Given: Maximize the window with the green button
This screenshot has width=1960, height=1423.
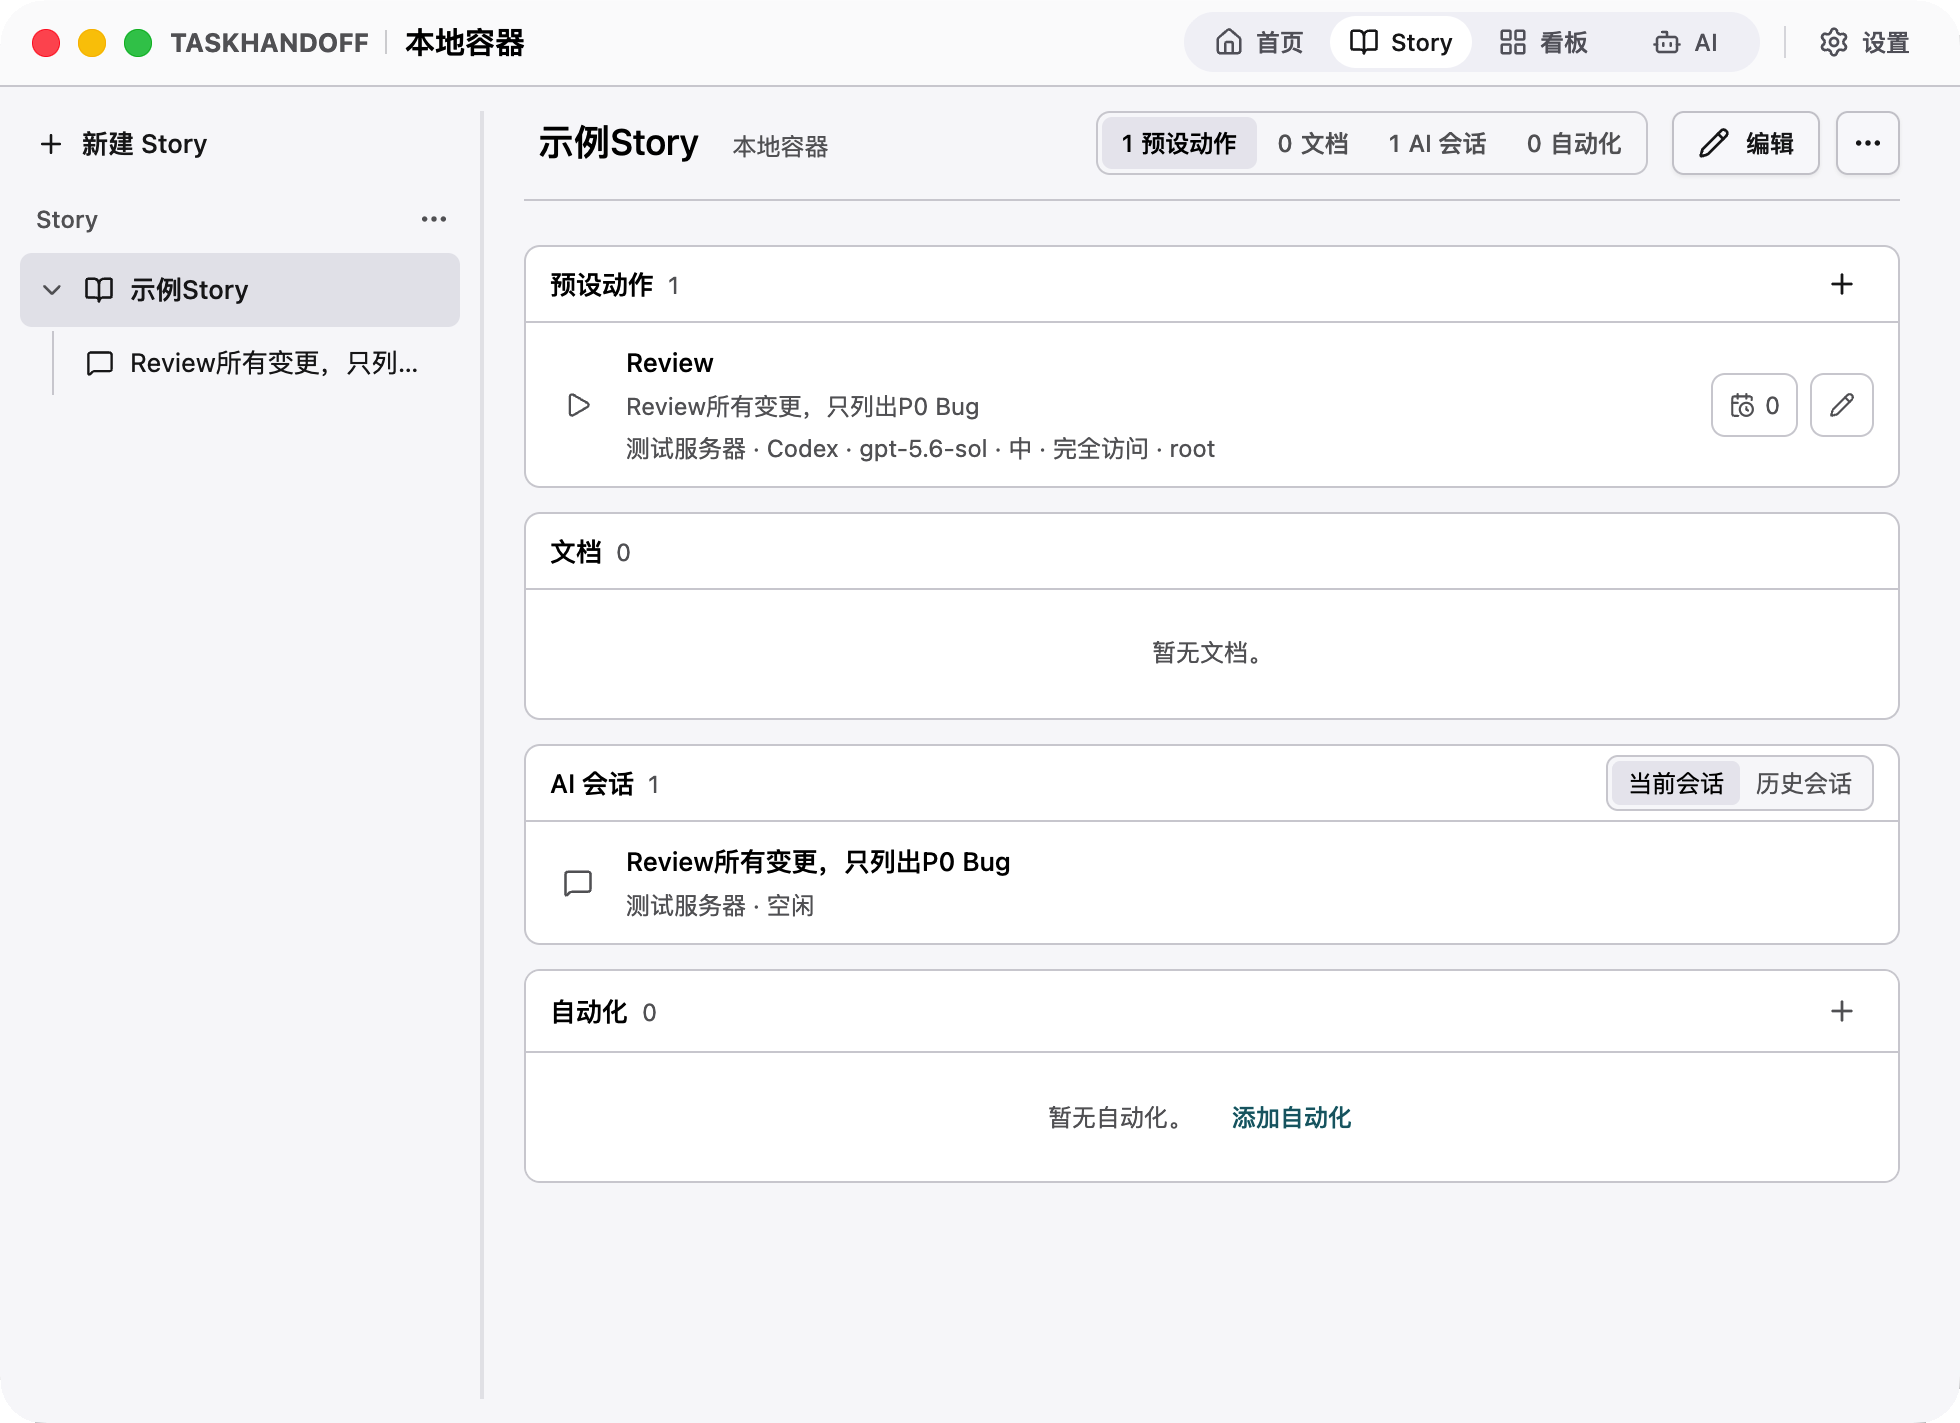Looking at the screenshot, I should [x=138, y=43].
